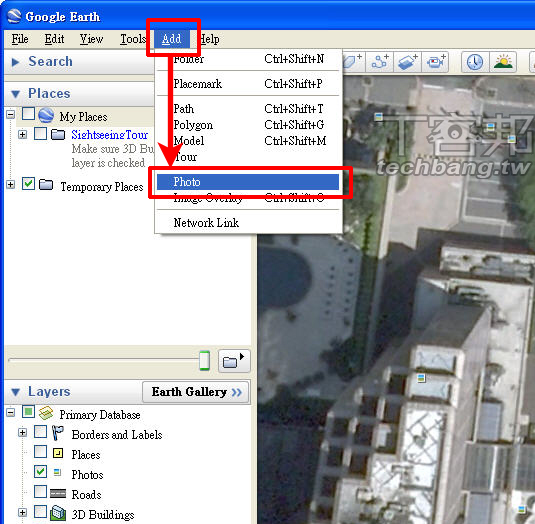Click the add folder icon below Places

pos(234,361)
